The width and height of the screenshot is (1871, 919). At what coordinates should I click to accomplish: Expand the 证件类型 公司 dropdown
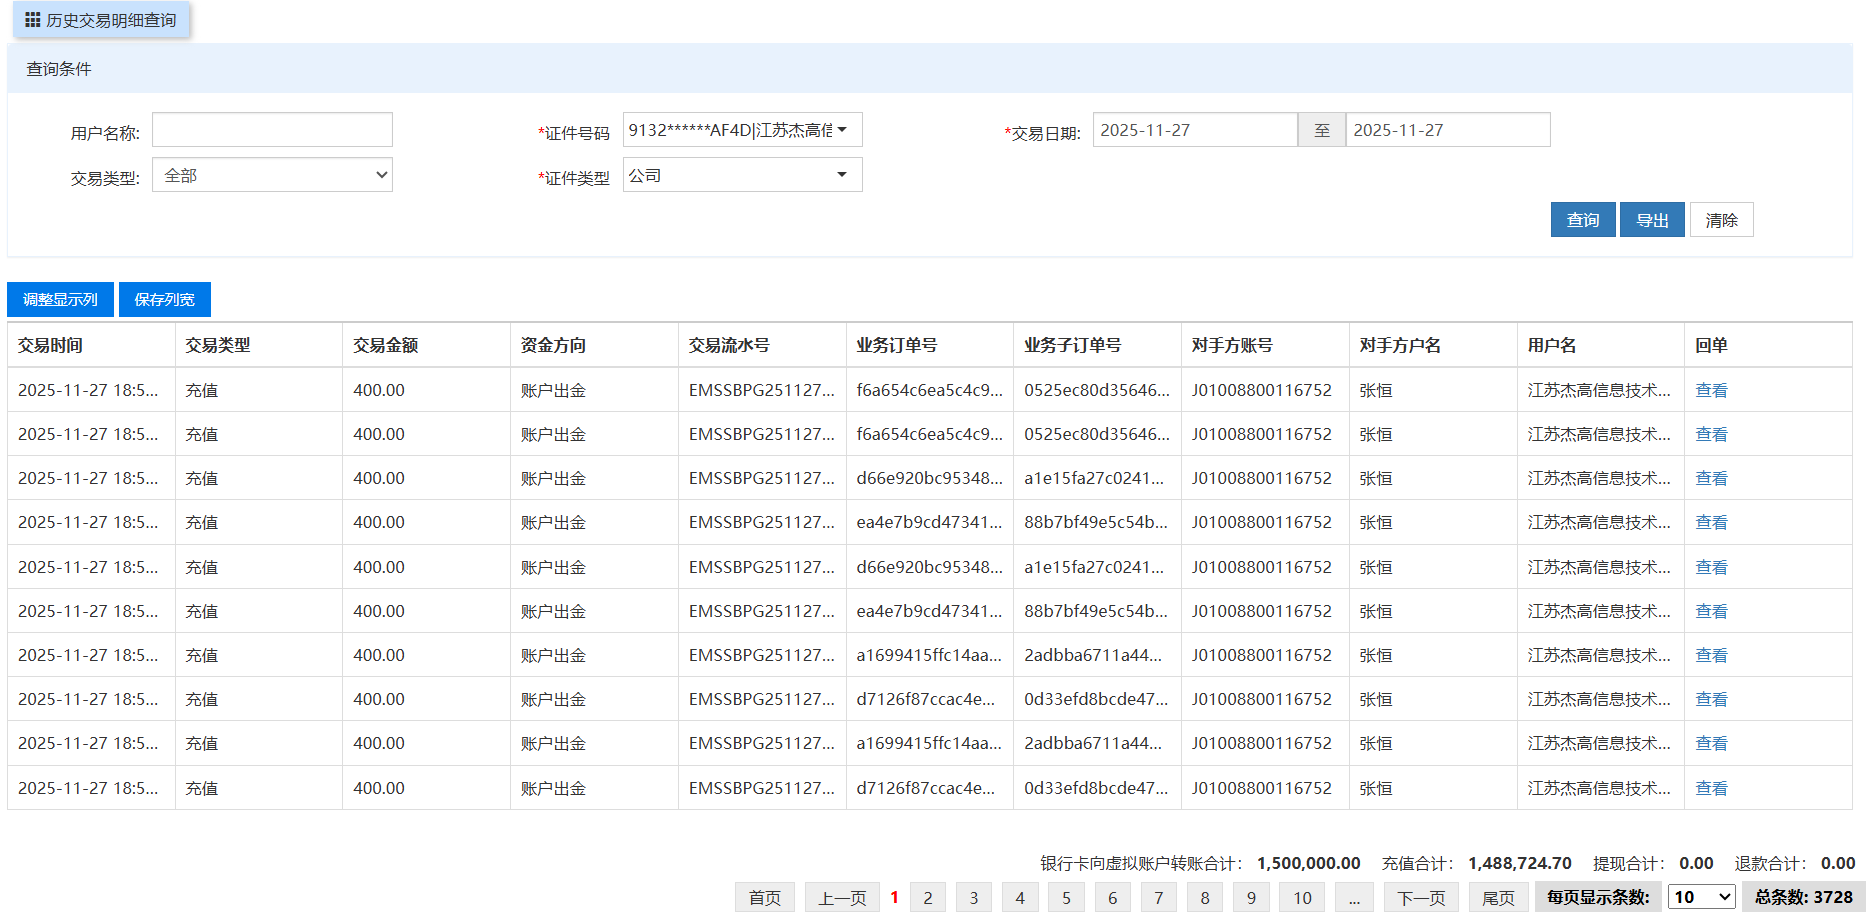[742, 175]
